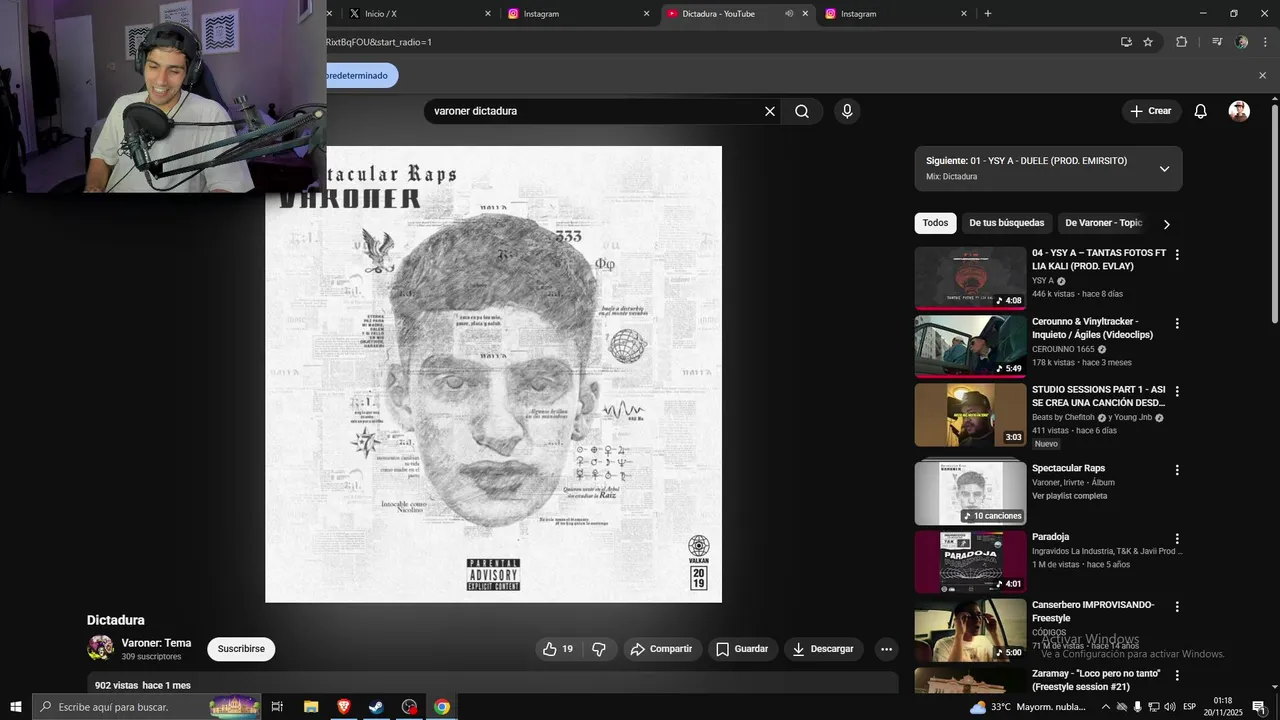Image resolution: width=1280 pixels, height=720 pixels.
Task: Open options menu for STUDIO SESSIONS PART 1
Action: coord(1177,391)
